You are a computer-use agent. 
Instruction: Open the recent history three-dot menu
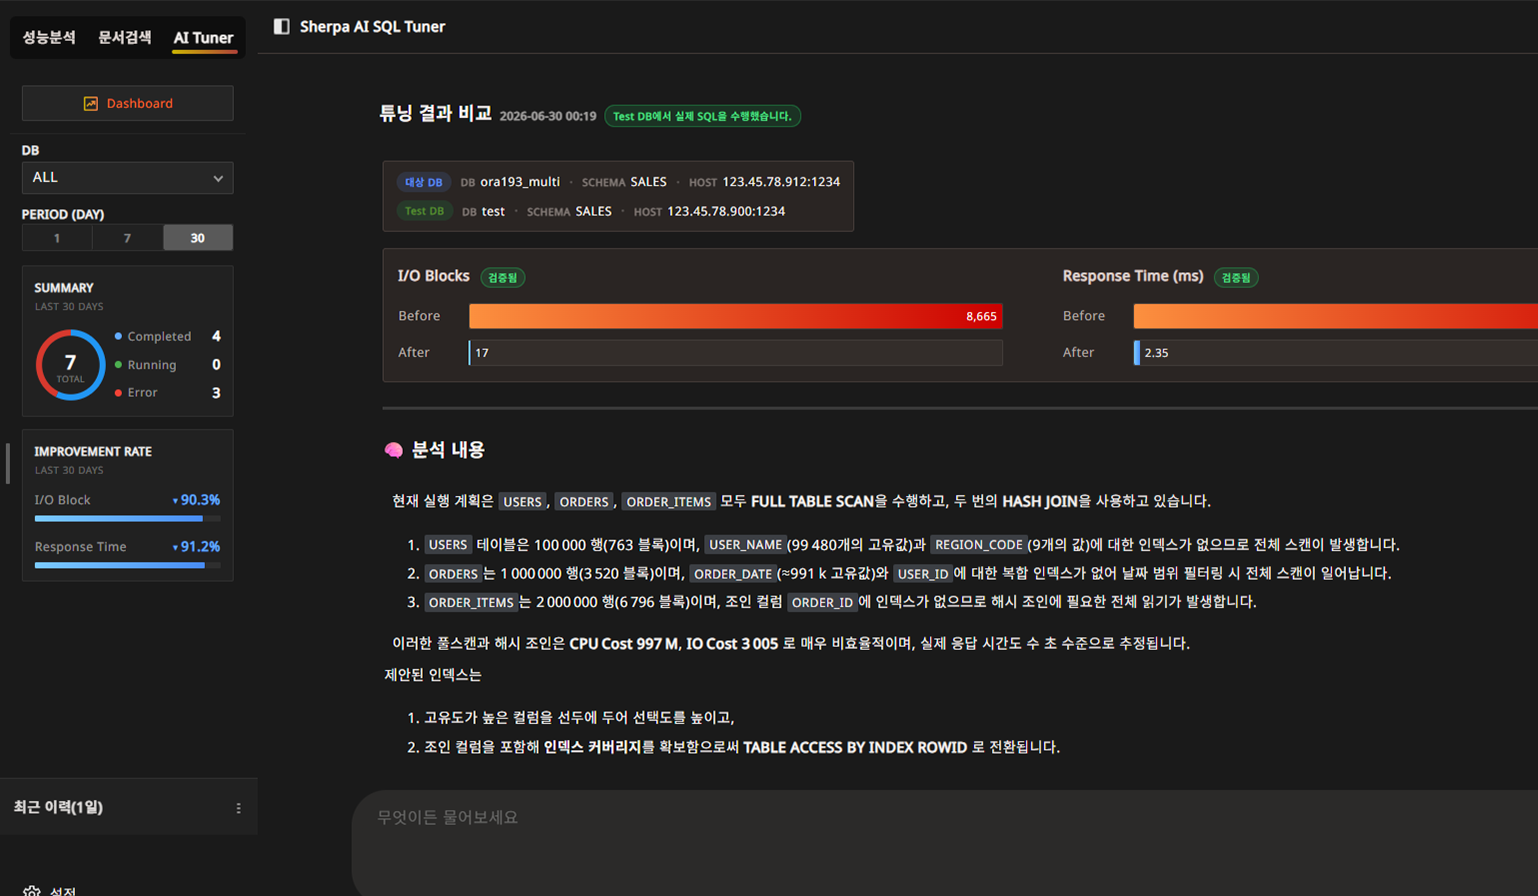[238, 808]
